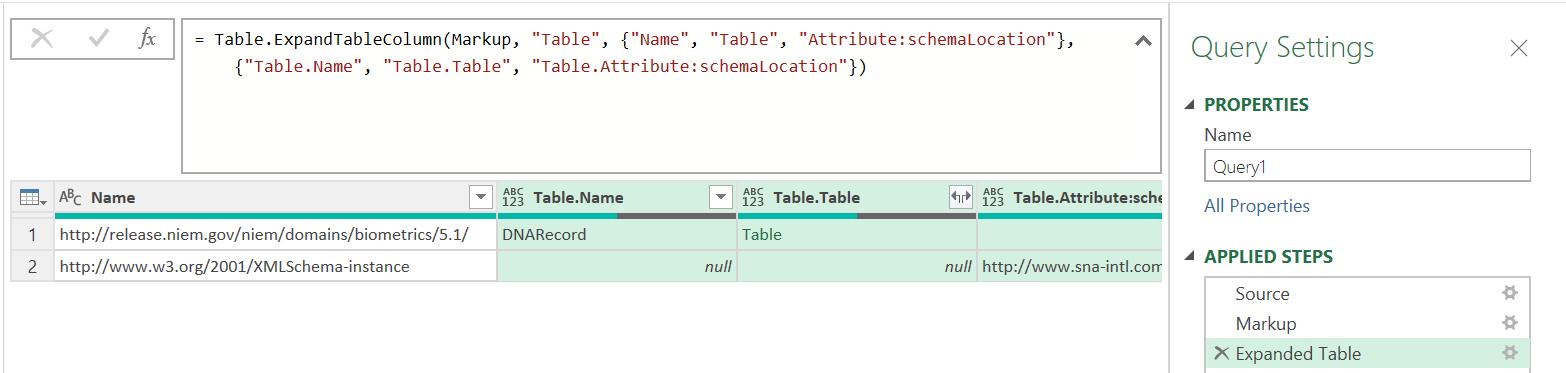Open settings gear for Markup step
Image resolution: width=1566 pixels, height=373 pixels.
[1510, 323]
